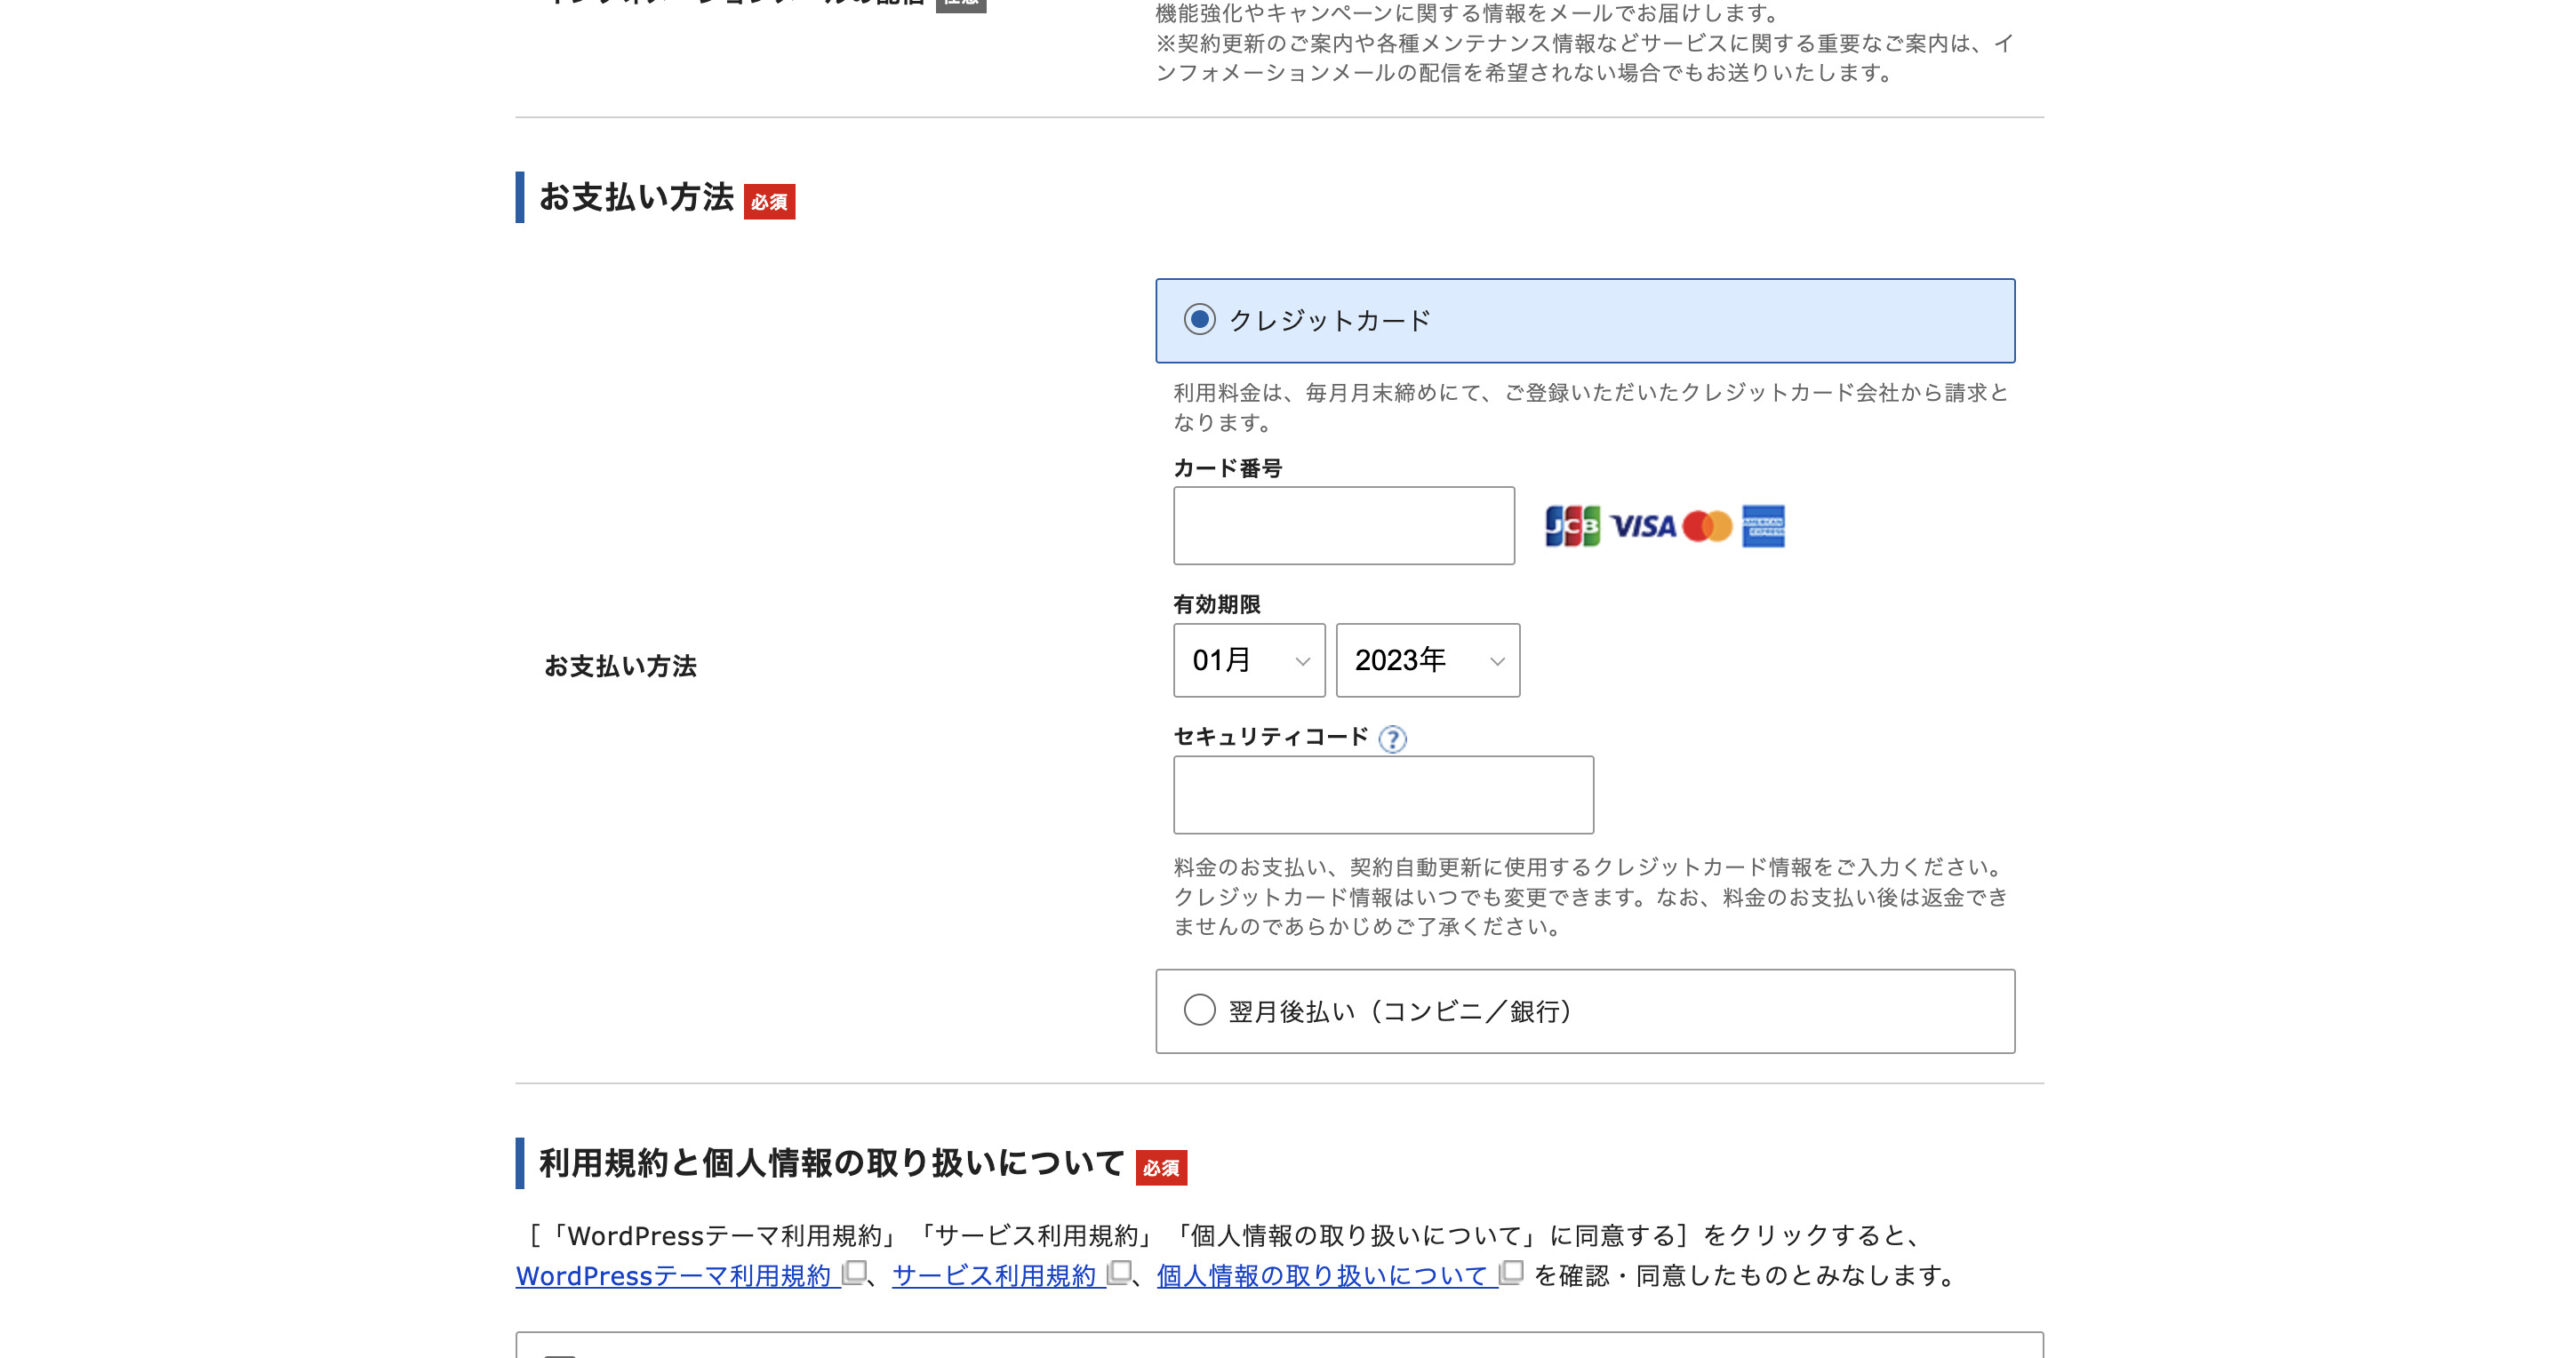Expand the month selector chevron
Screen dimensions: 2560x1358
click(x=1302, y=660)
